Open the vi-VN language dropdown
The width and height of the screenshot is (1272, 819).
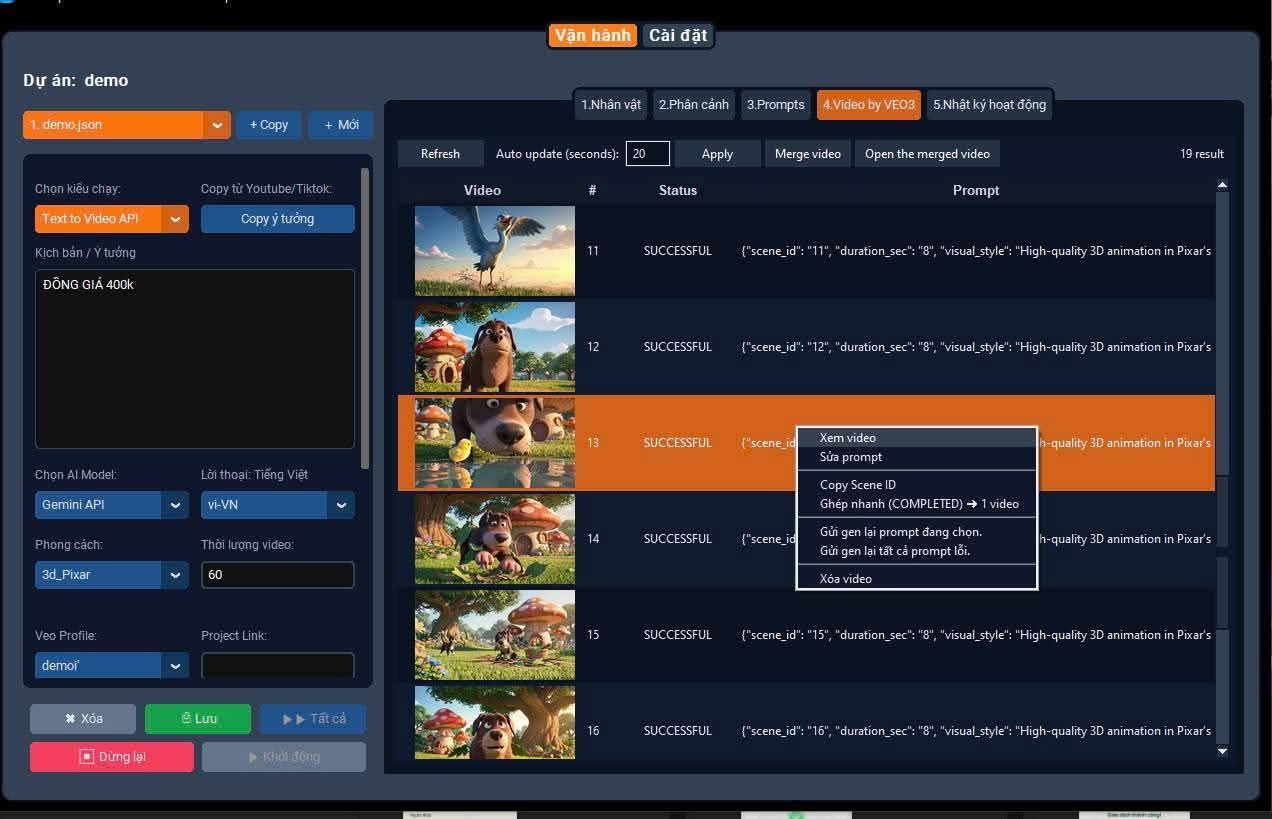(x=341, y=505)
